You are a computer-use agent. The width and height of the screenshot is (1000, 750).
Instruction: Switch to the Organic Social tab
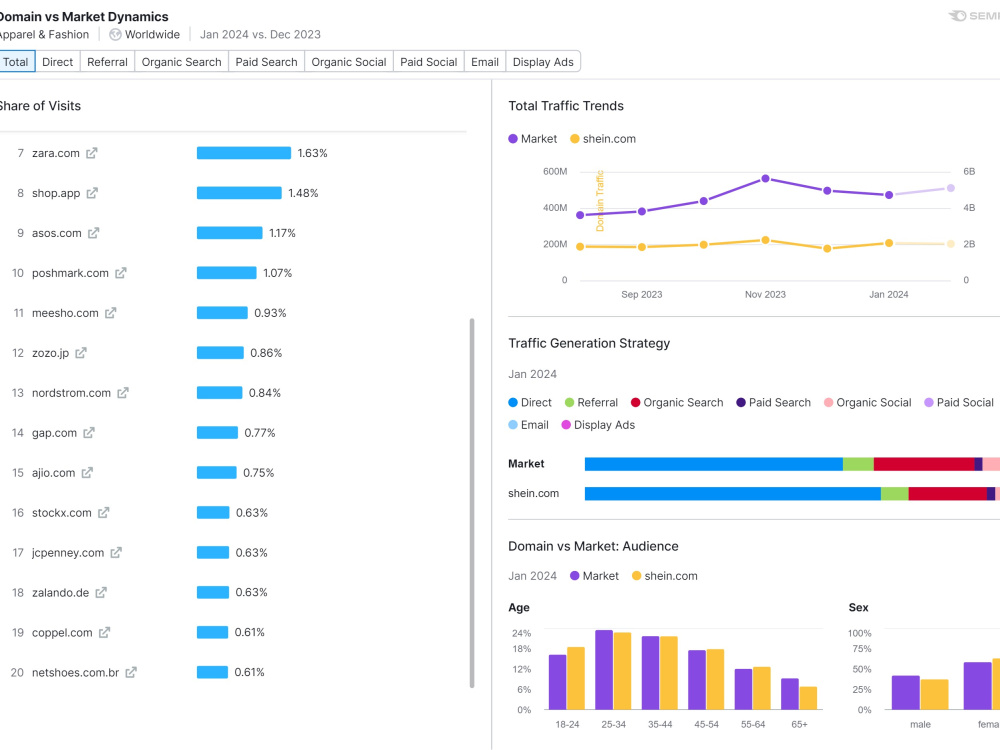click(349, 62)
